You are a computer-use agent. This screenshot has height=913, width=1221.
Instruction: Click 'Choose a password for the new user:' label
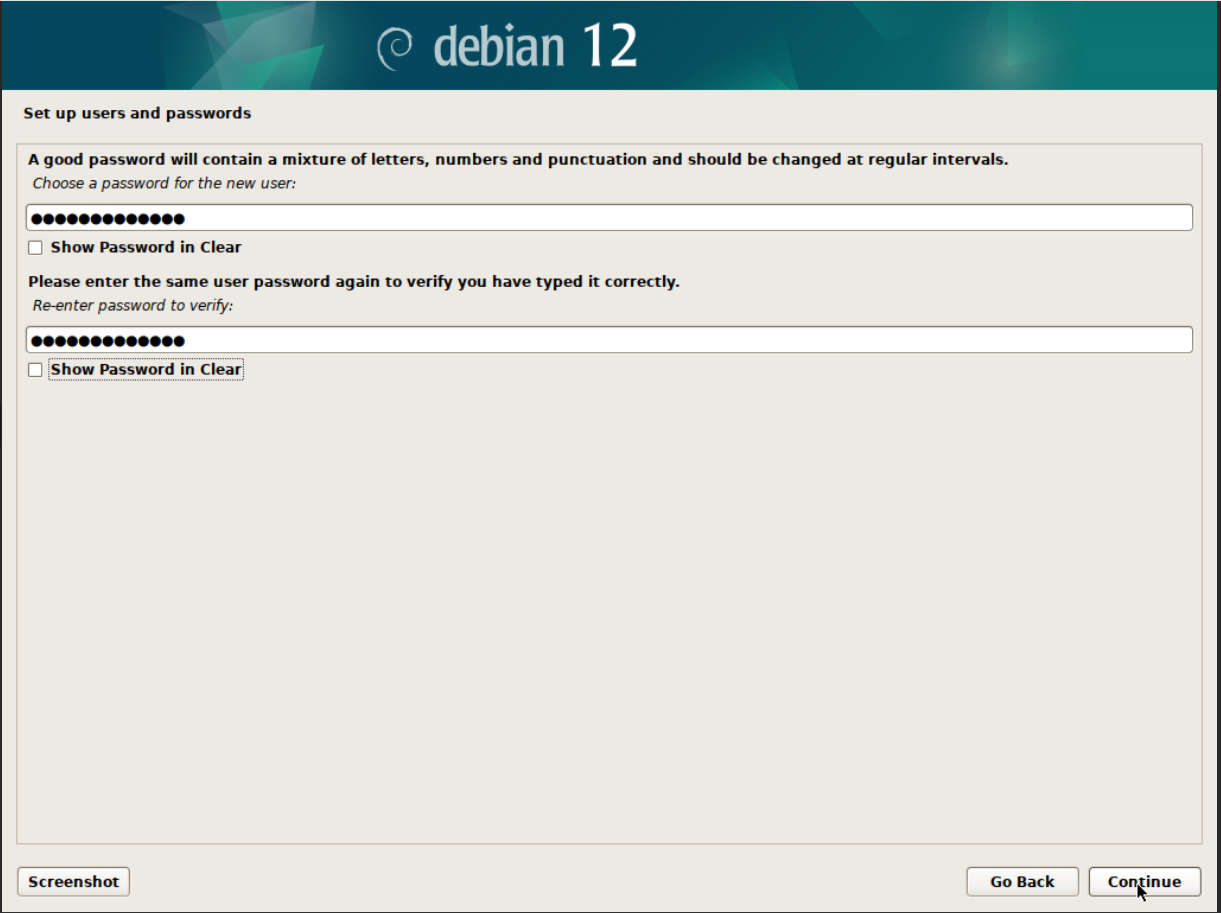pos(164,183)
